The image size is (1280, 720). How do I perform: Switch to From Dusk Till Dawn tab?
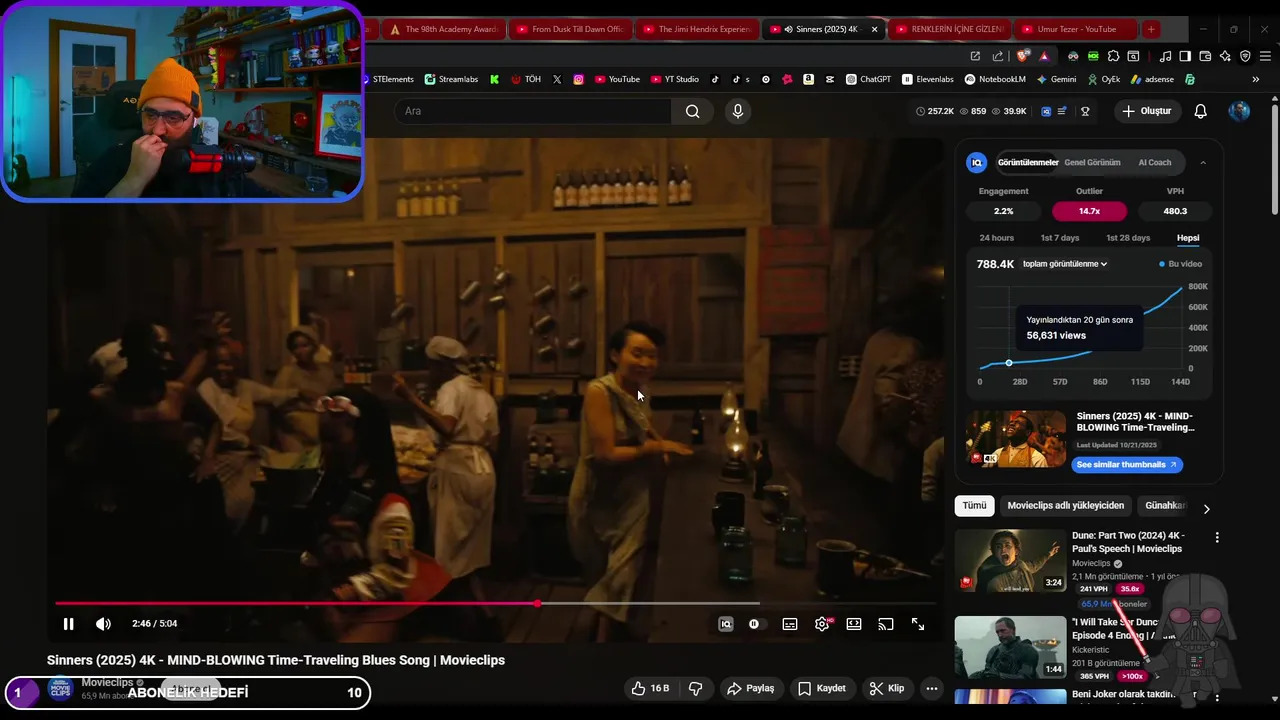click(x=570, y=29)
